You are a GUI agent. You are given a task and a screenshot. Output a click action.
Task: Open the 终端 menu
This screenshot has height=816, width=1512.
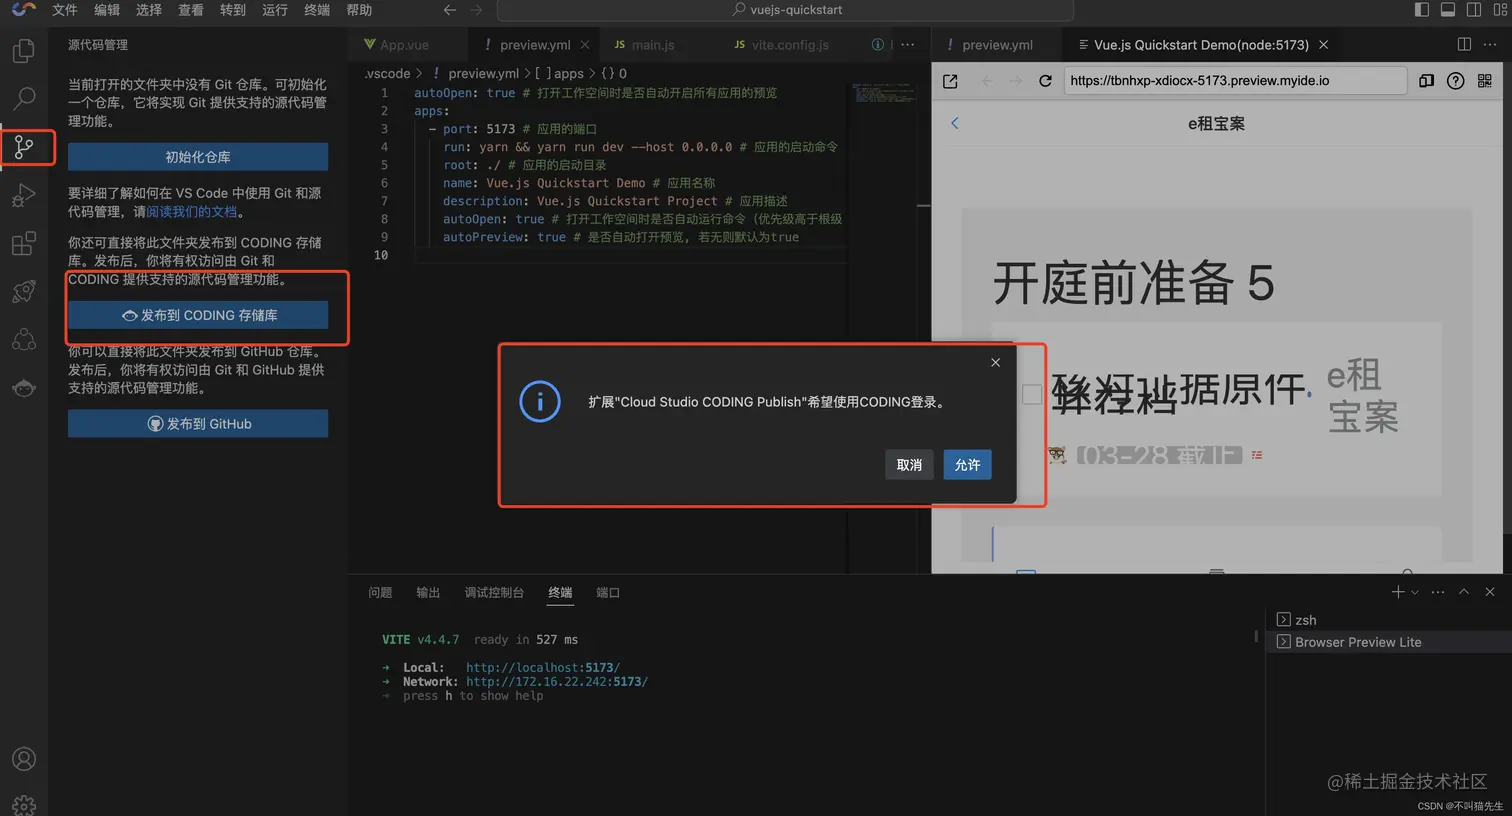[317, 10]
